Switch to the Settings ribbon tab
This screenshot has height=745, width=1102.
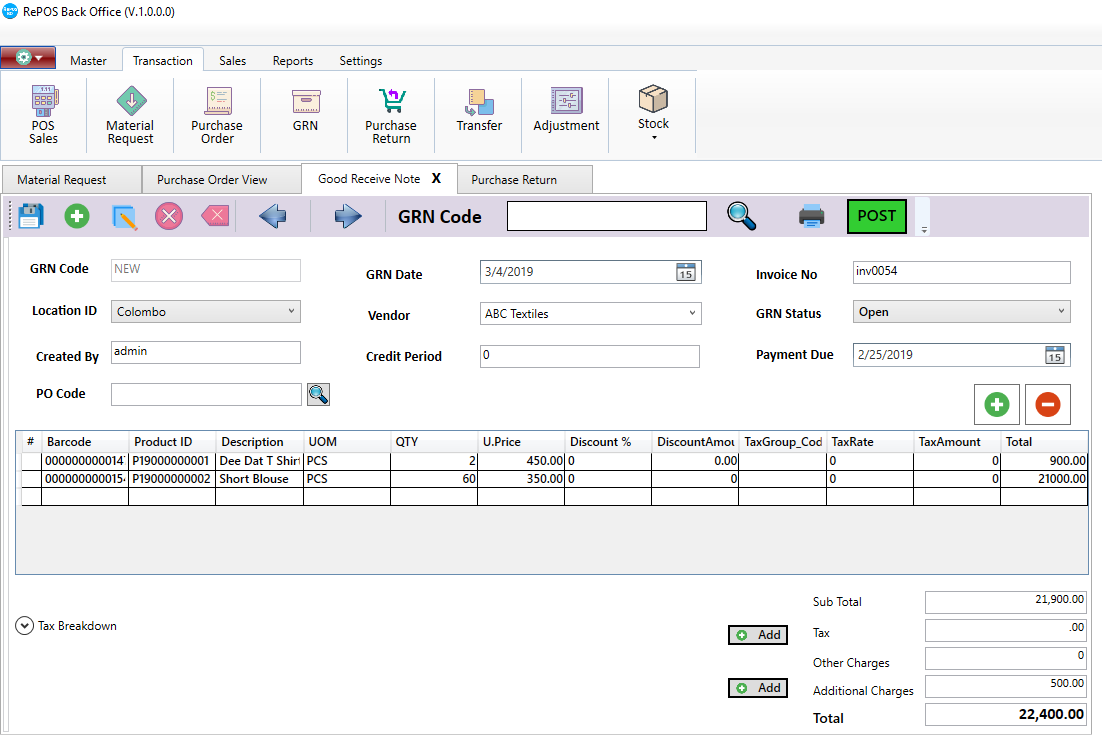[x=361, y=60]
